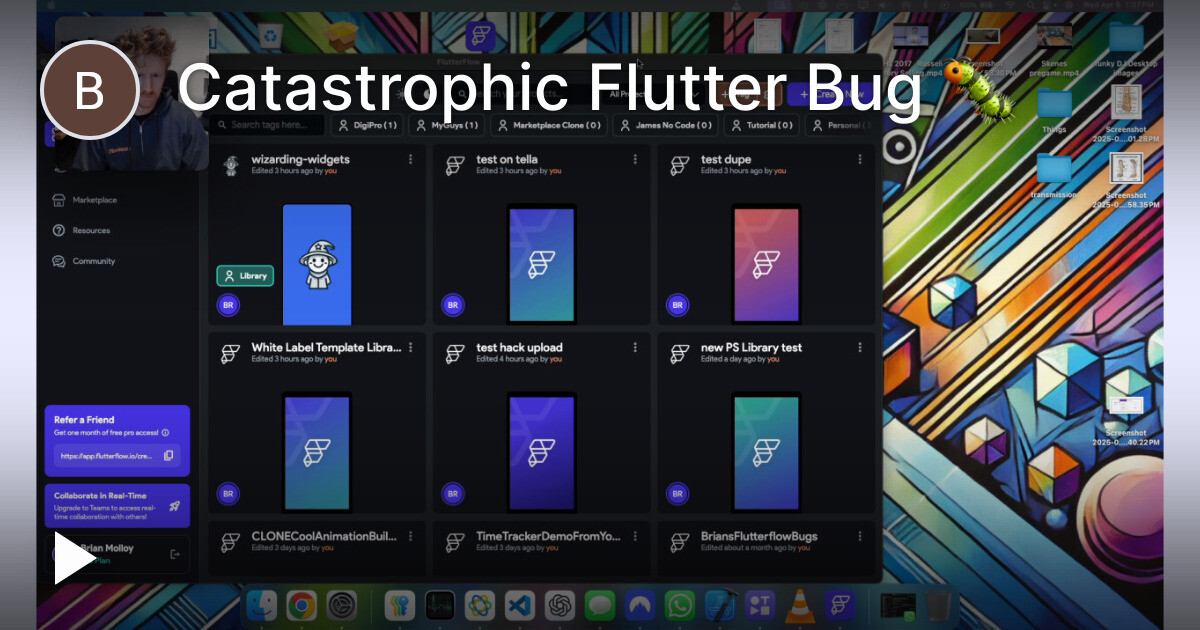Click the Library badge on wizarding-widgets
This screenshot has width=1200, height=630.
(x=245, y=276)
